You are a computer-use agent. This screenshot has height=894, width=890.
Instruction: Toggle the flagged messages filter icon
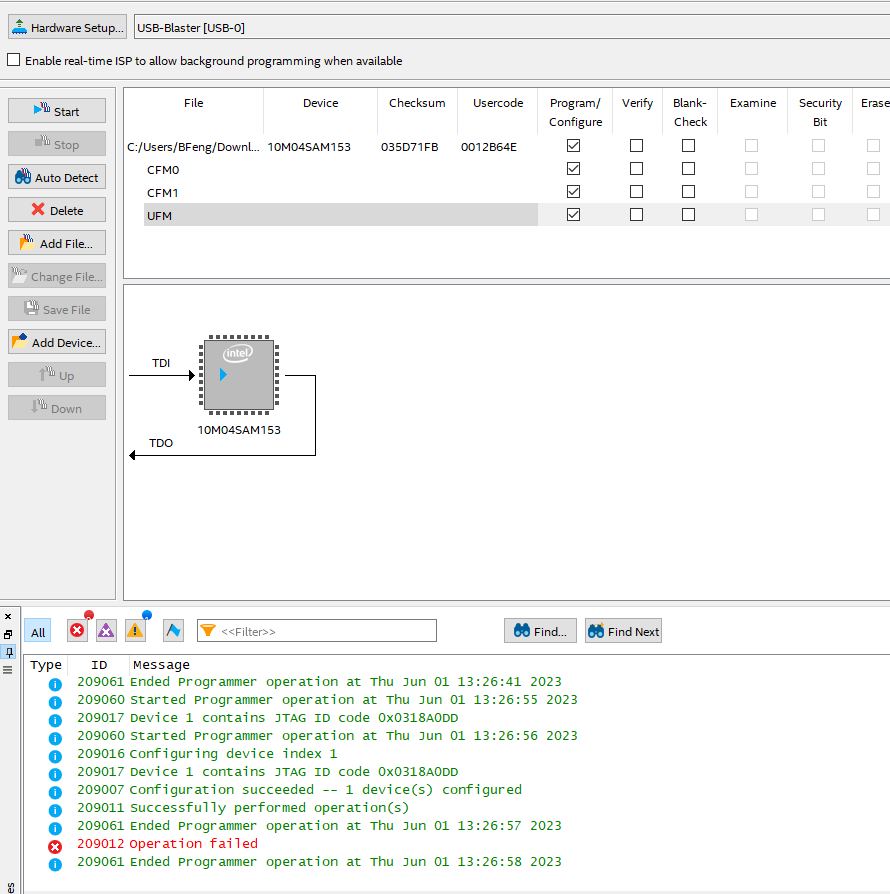(173, 631)
